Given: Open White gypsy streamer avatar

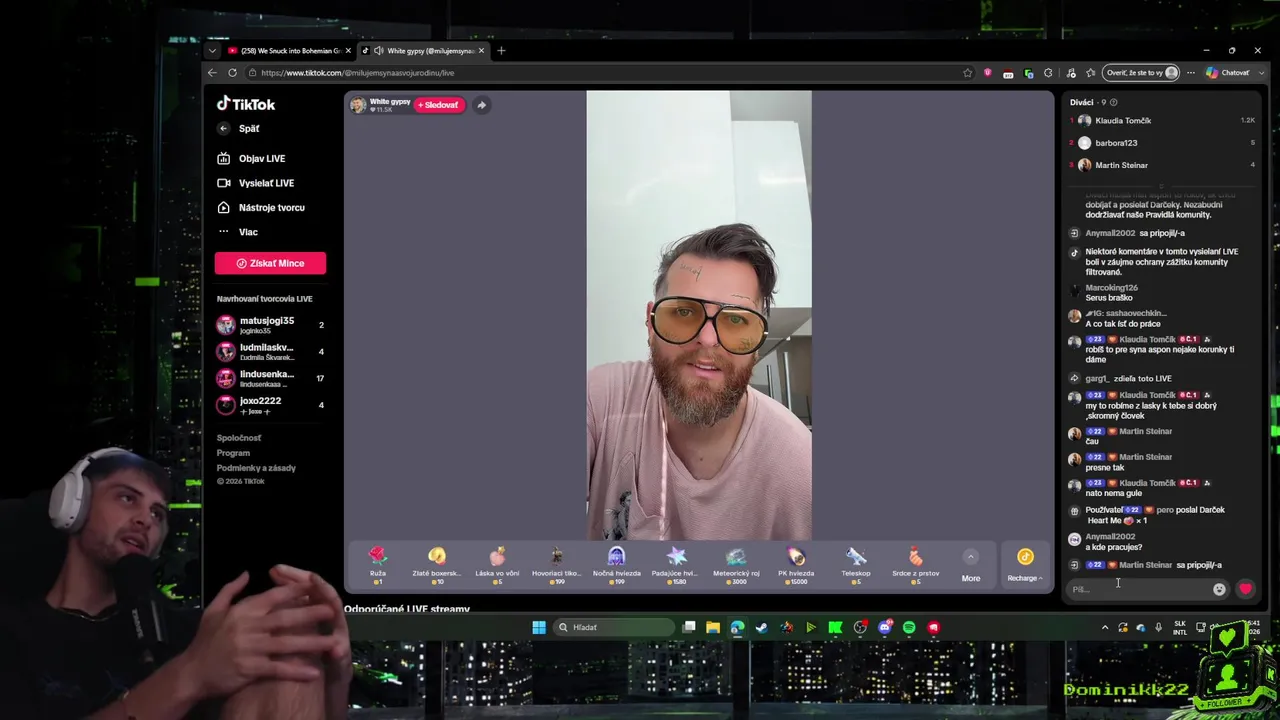Looking at the screenshot, I should click(x=358, y=105).
